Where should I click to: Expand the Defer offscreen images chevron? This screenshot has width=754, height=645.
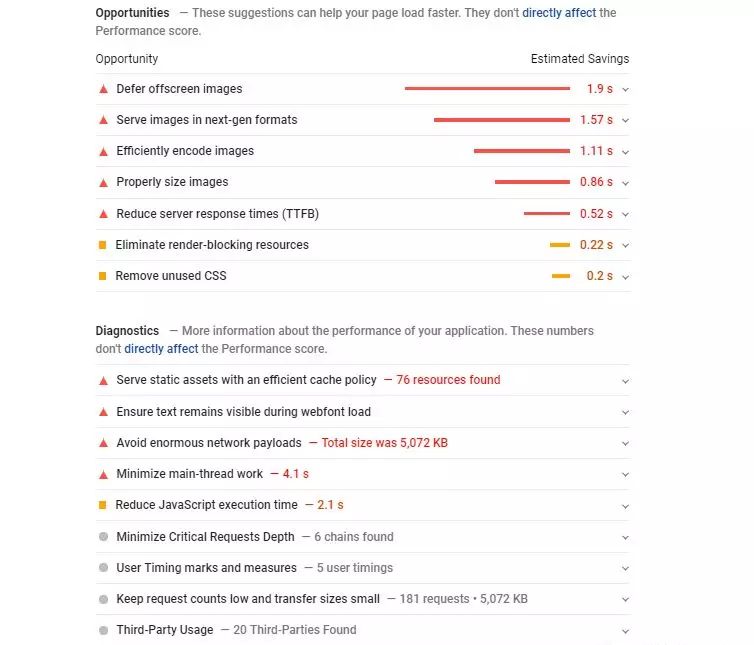point(625,90)
